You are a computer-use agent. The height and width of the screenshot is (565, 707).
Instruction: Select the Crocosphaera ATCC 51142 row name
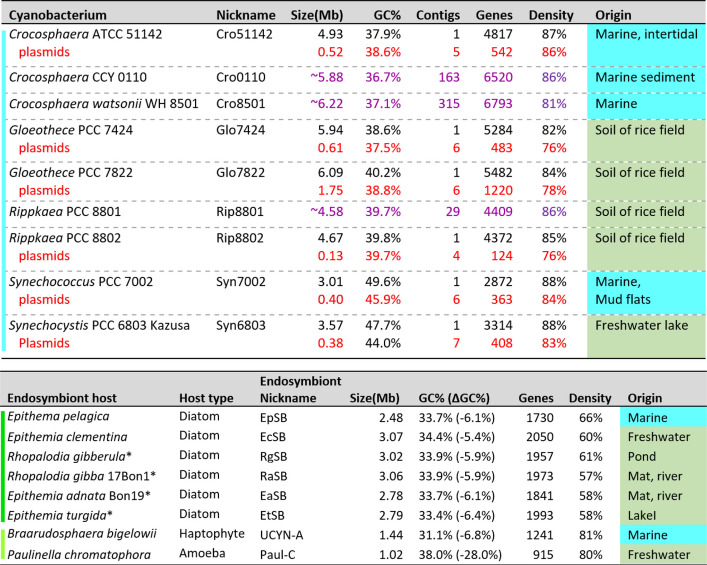coord(86,34)
